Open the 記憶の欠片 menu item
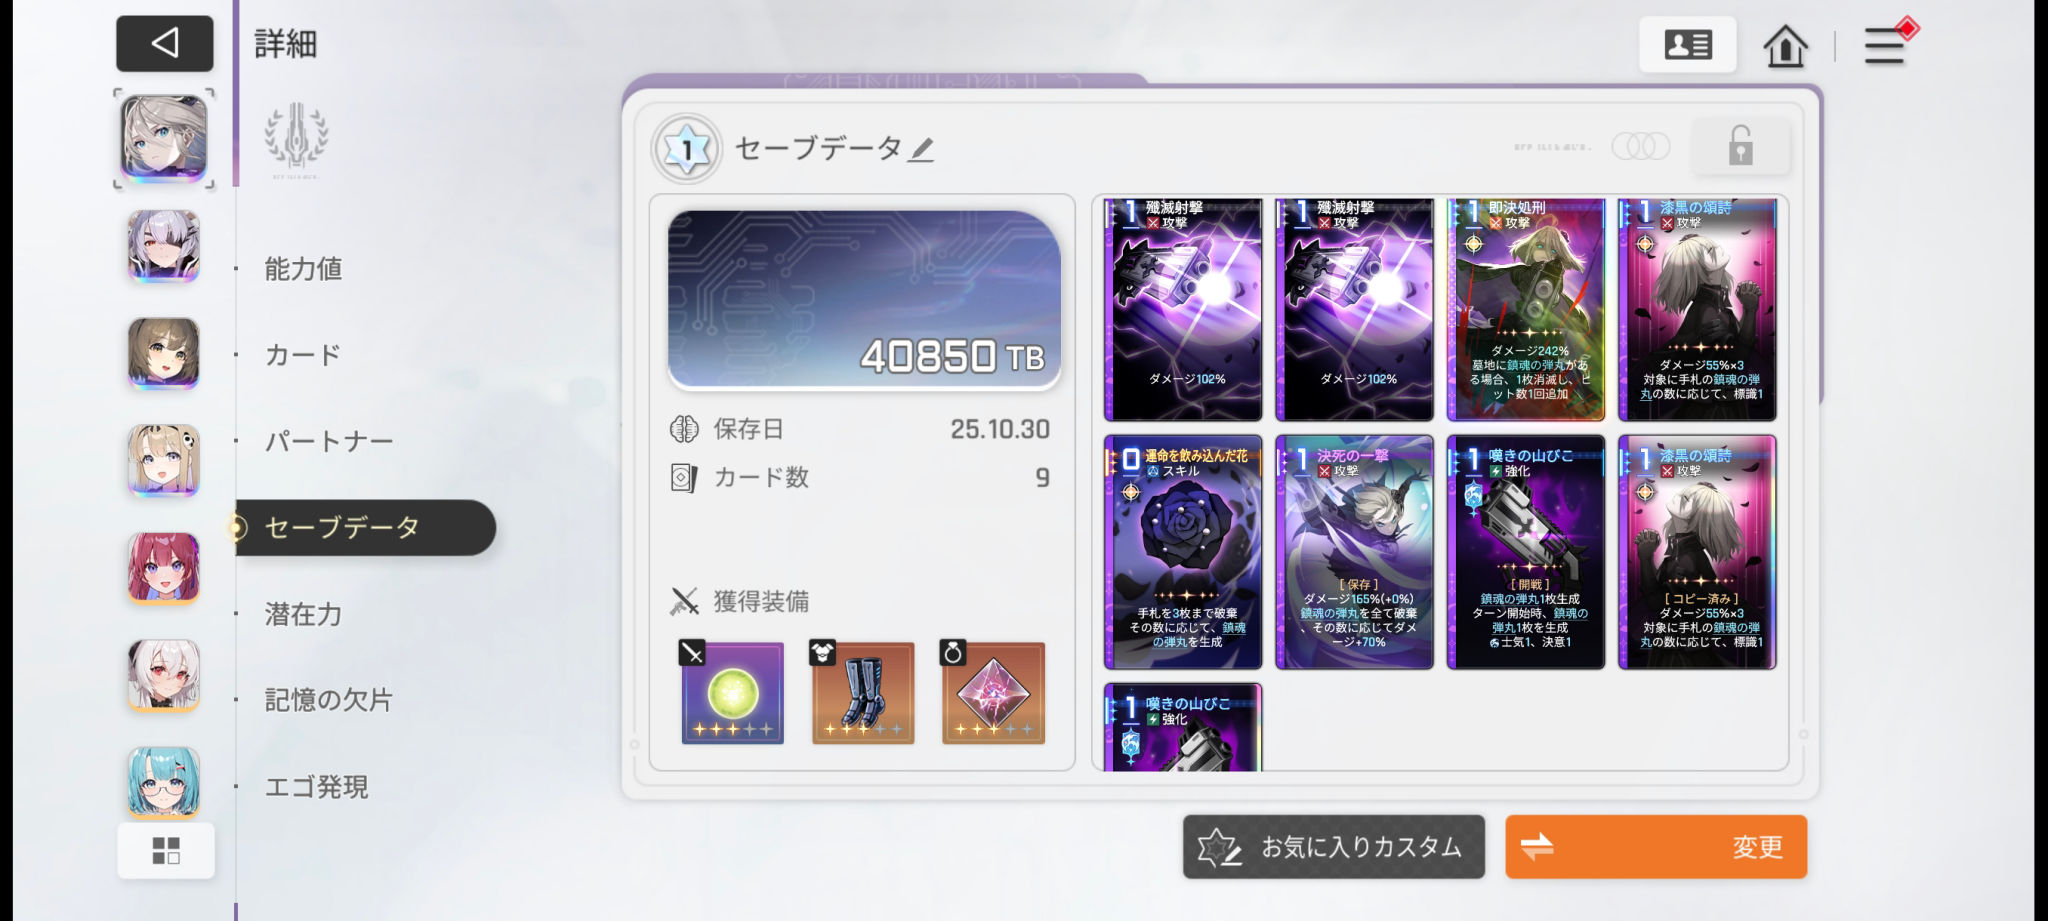Screen dimensions: 2048x921 pyautogui.click(x=329, y=700)
